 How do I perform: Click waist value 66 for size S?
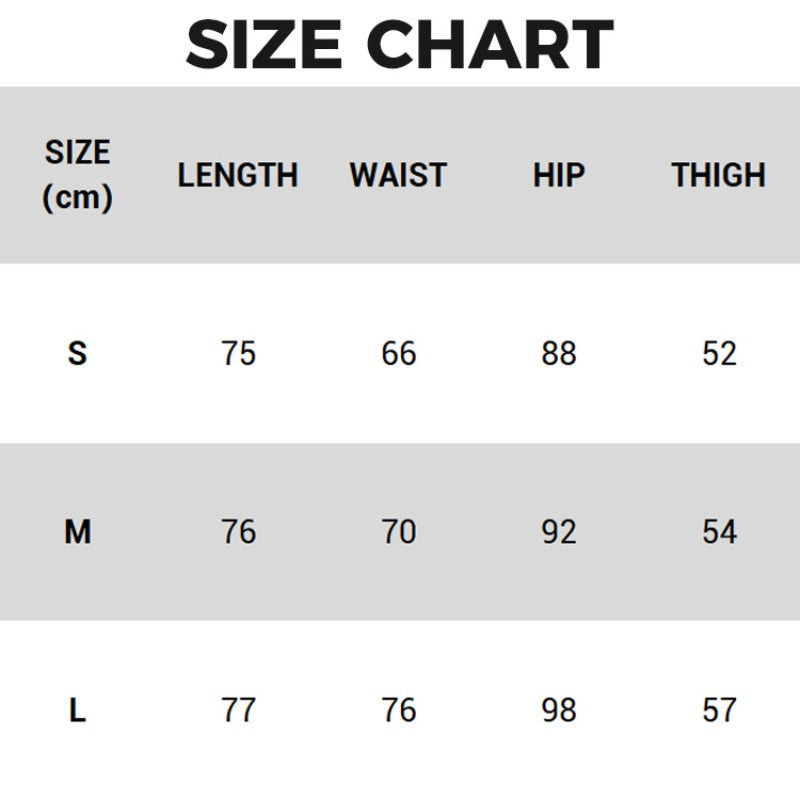(398, 353)
